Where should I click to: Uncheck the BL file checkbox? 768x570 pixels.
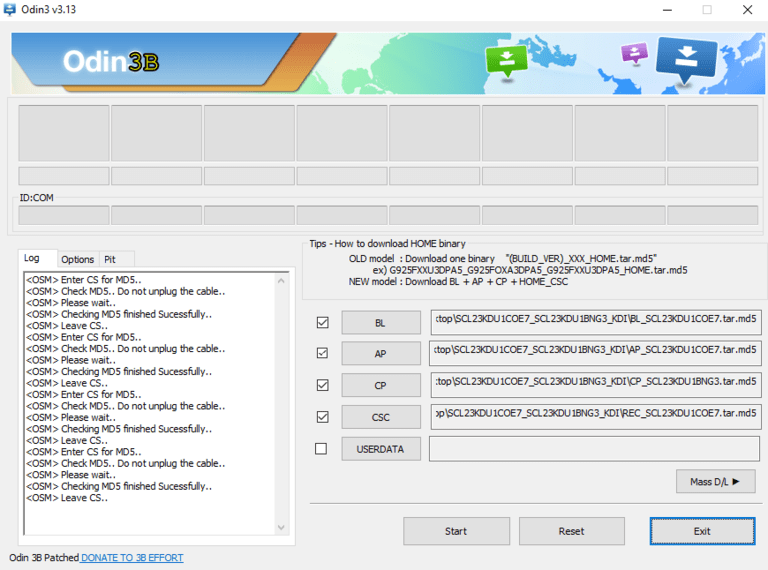tap(322, 322)
